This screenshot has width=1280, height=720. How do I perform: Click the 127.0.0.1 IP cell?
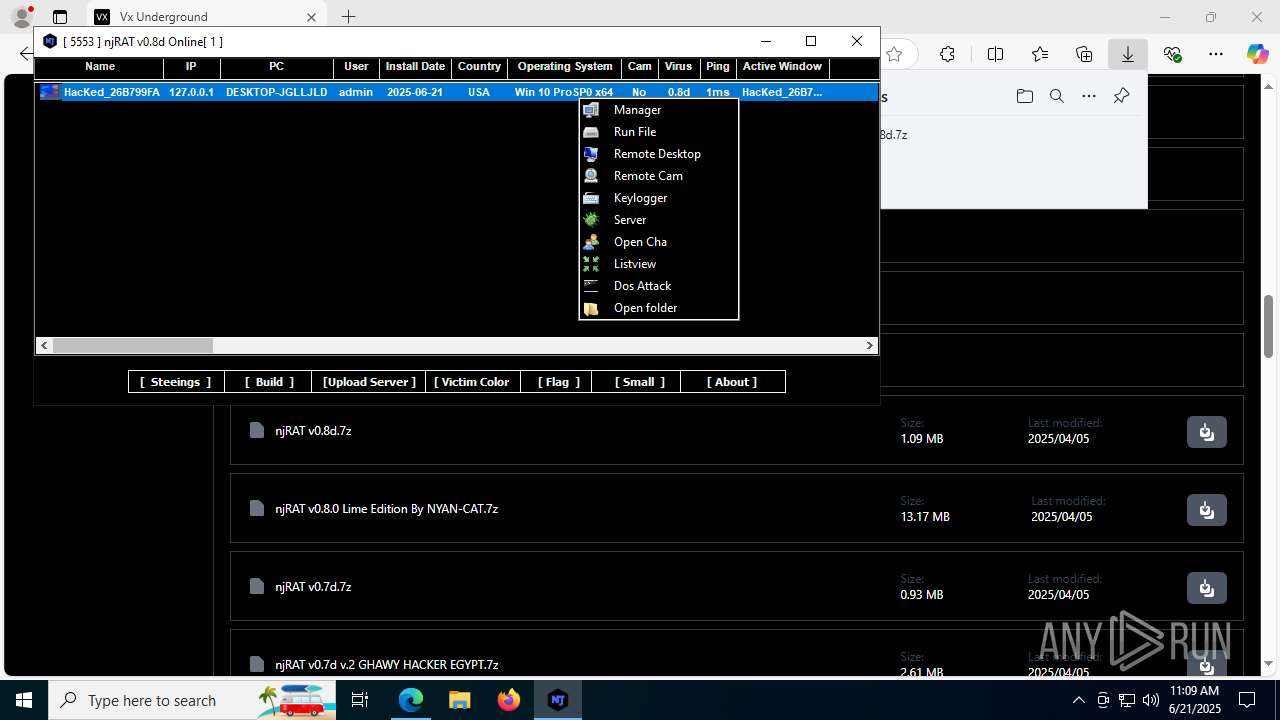click(191, 92)
